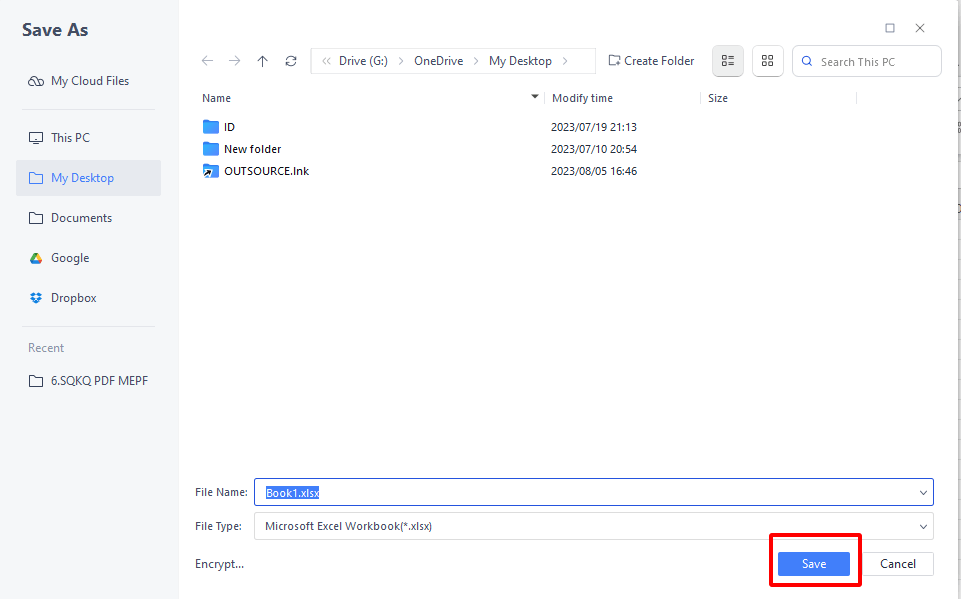The image size is (961, 599).
Task: Switch to list view layout
Action: tap(727, 61)
